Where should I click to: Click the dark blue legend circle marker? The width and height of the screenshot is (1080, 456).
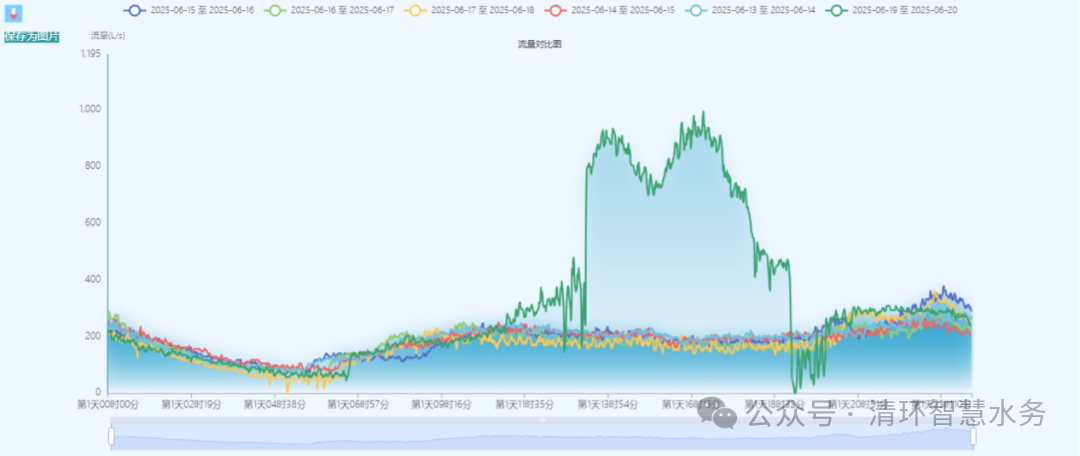(135, 9)
